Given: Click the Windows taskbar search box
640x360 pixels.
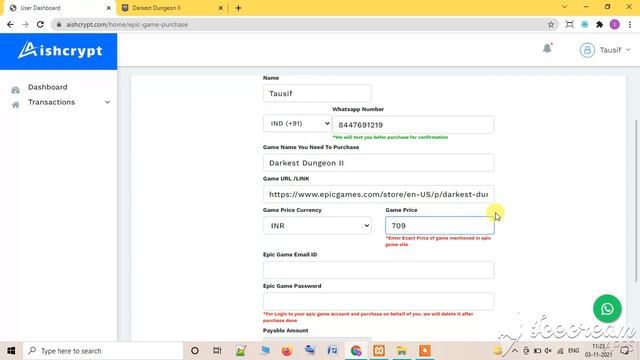Looking at the screenshot, I should pos(103,351).
